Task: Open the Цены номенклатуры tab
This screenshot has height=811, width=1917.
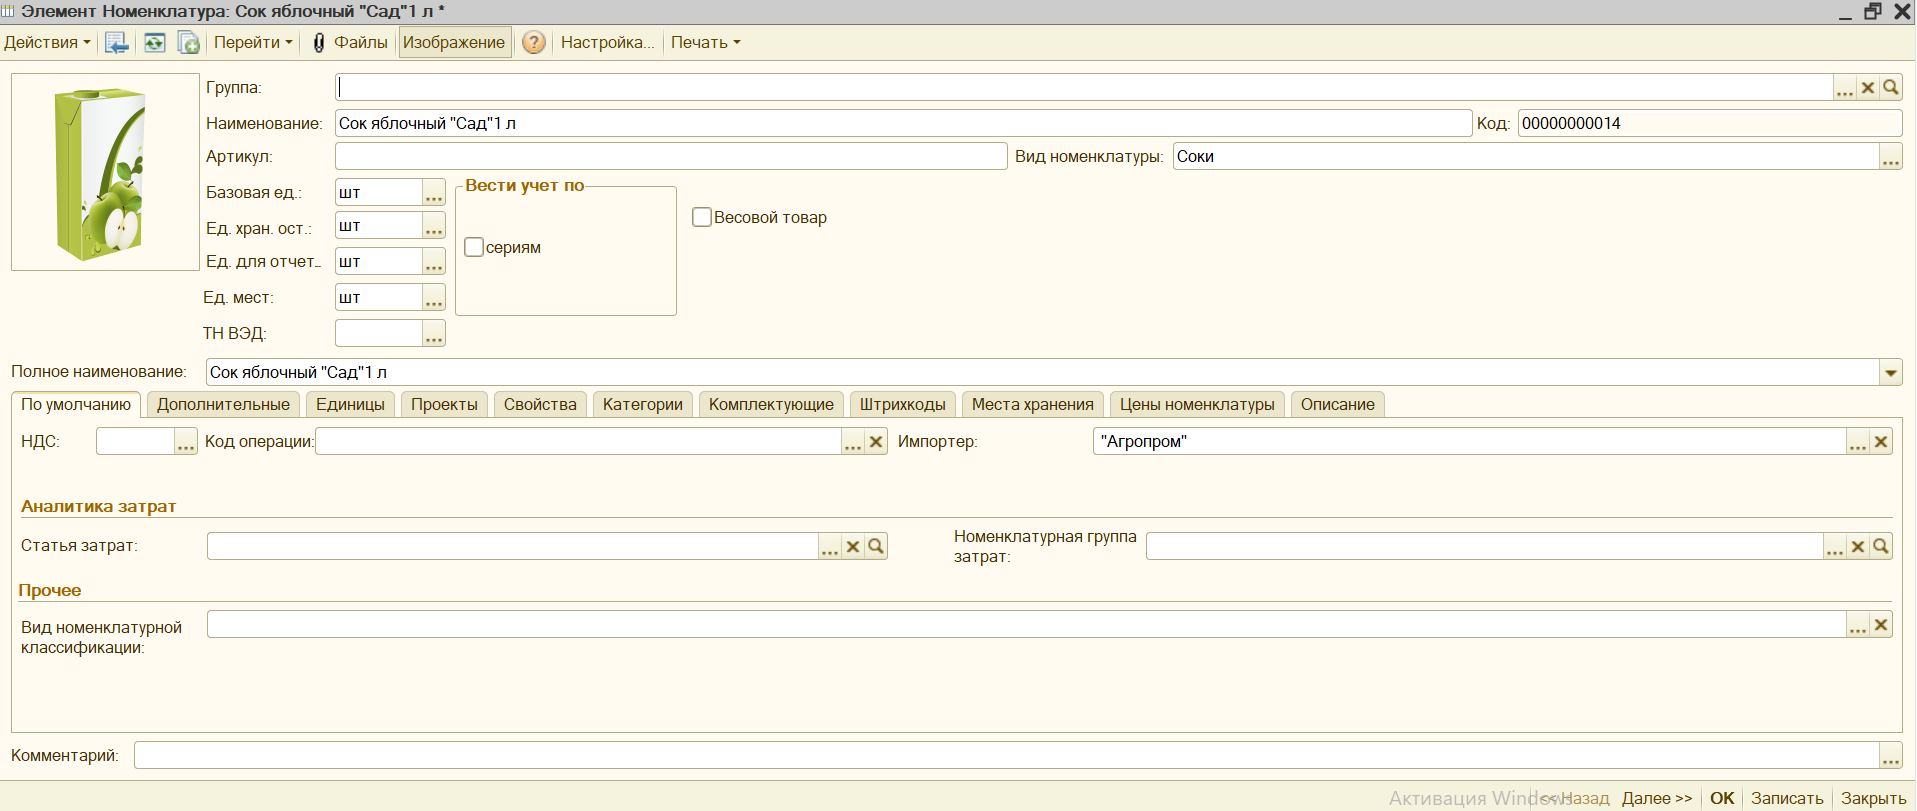Action: [1196, 405]
